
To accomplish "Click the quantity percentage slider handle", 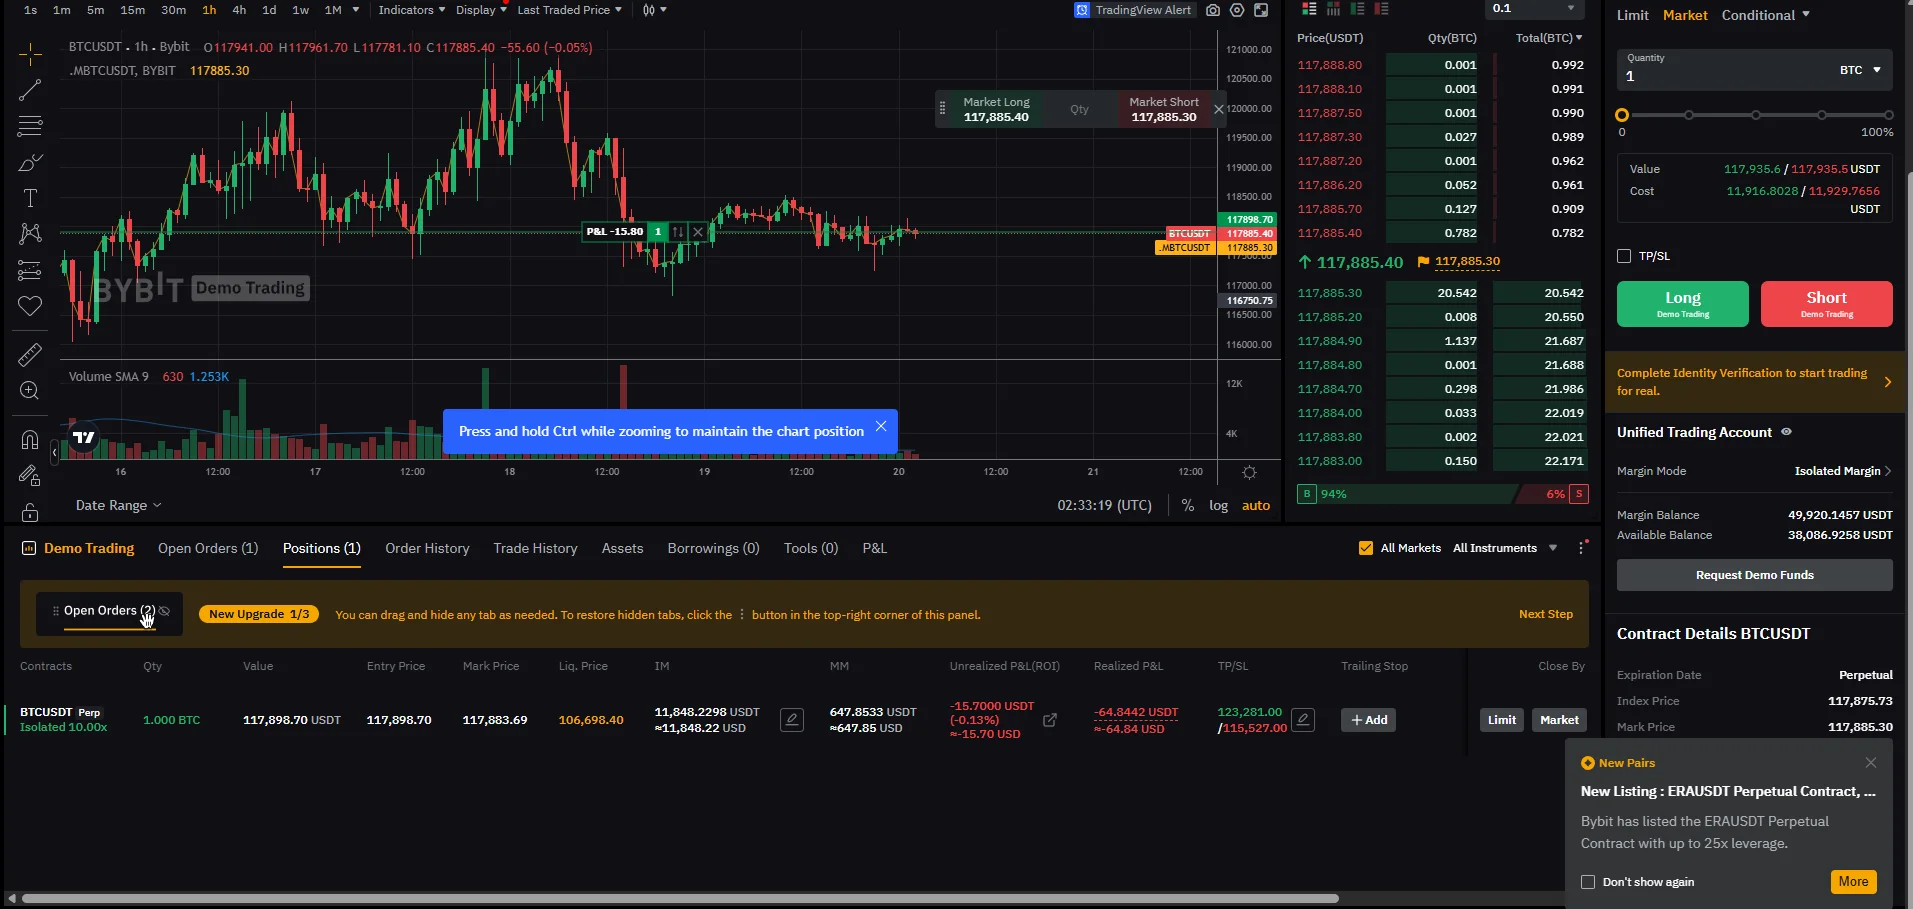I will point(1622,115).
